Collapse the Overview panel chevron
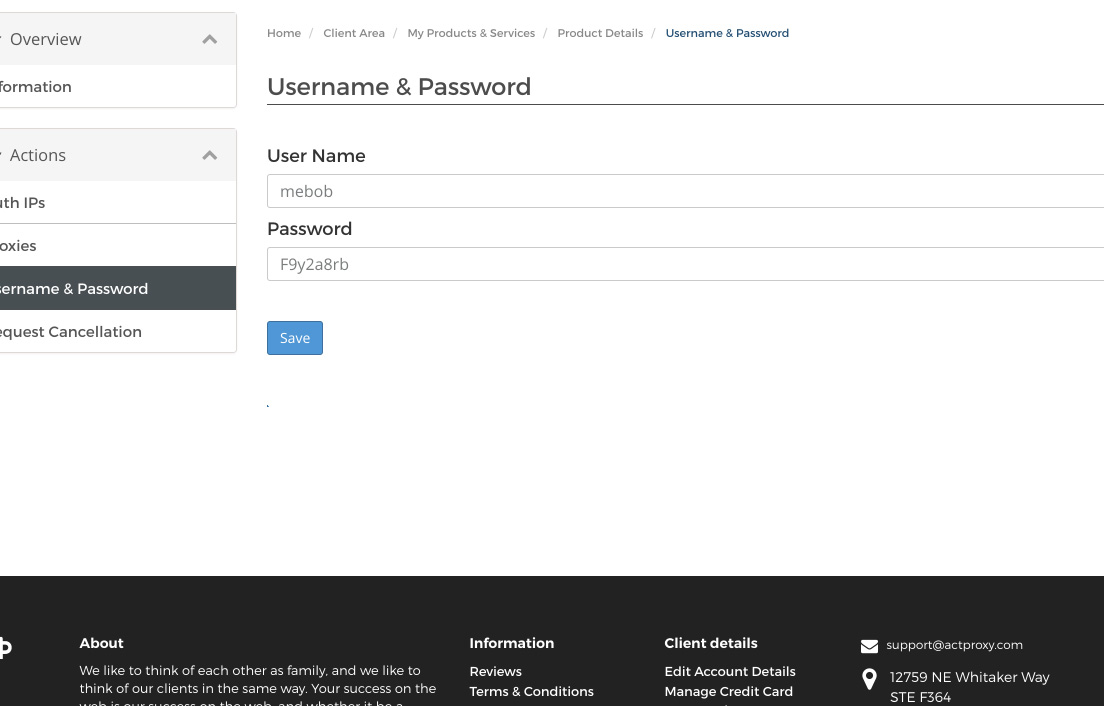1104x706 pixels. (210, 39)
